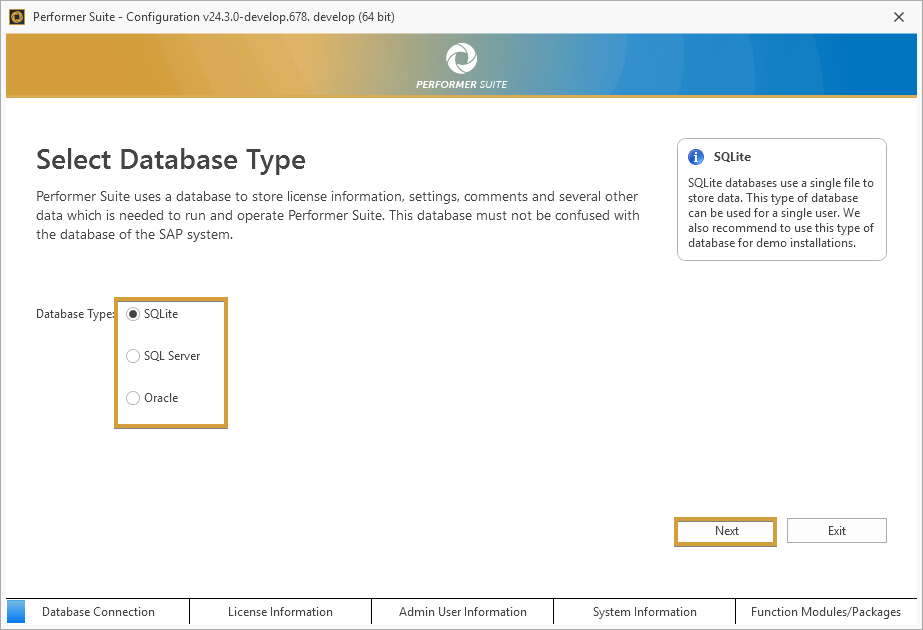The image size is (923, 630).
Task: Open Function Modules/Packages step
Action: [826, 612]
